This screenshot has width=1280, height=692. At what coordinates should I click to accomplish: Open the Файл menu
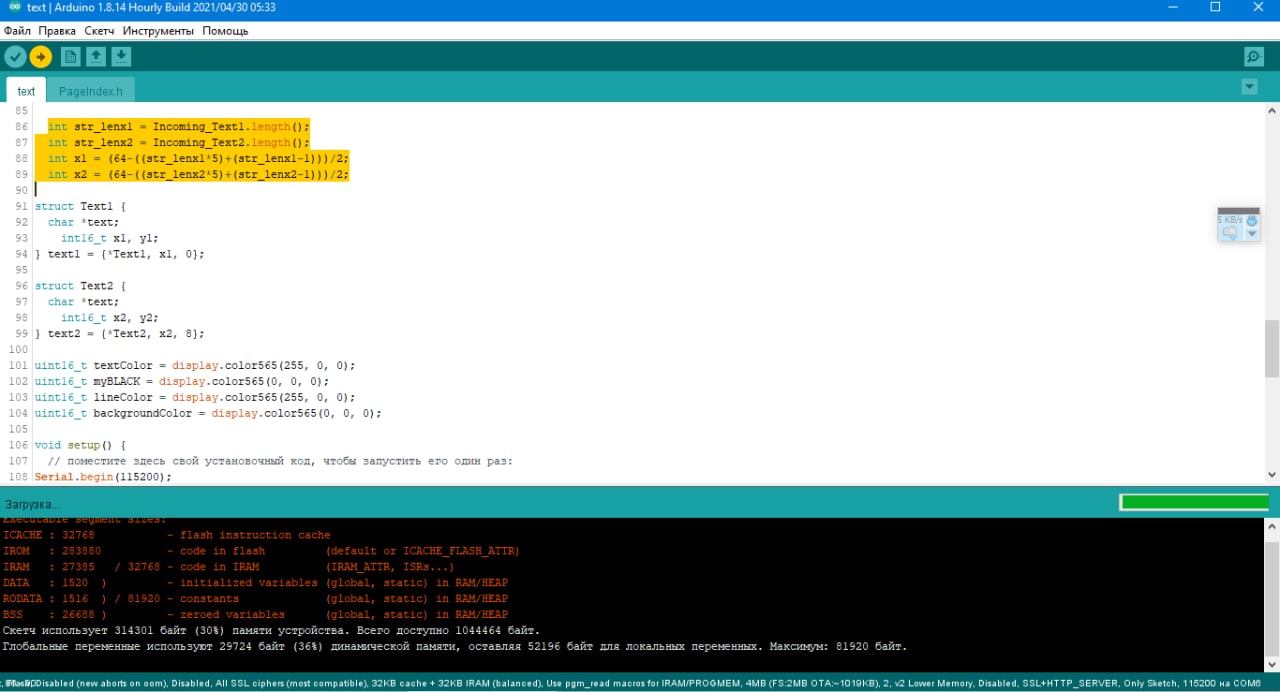17,31
